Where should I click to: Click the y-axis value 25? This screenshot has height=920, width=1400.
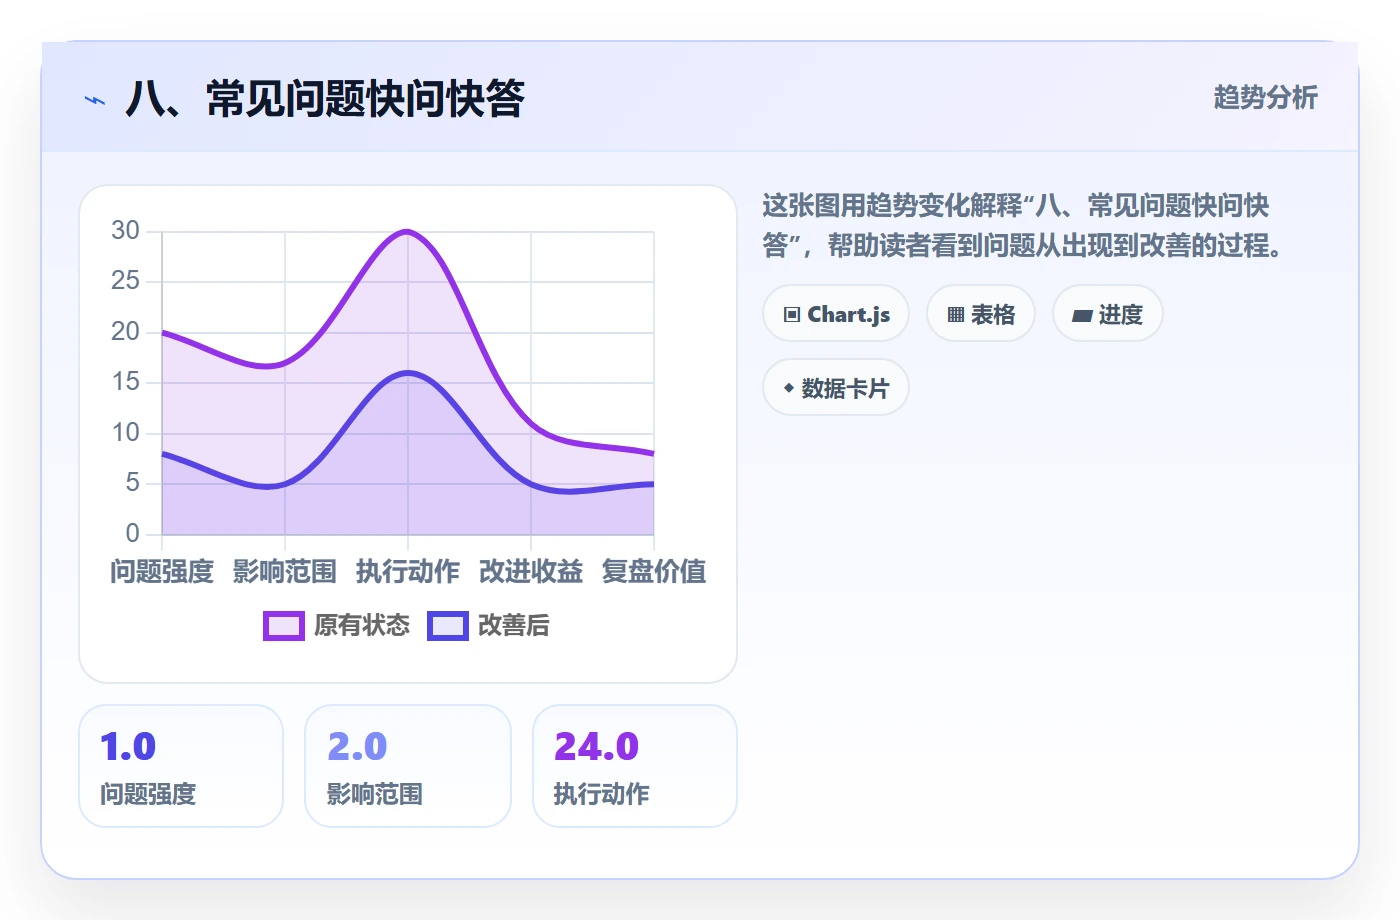(125, 281)
